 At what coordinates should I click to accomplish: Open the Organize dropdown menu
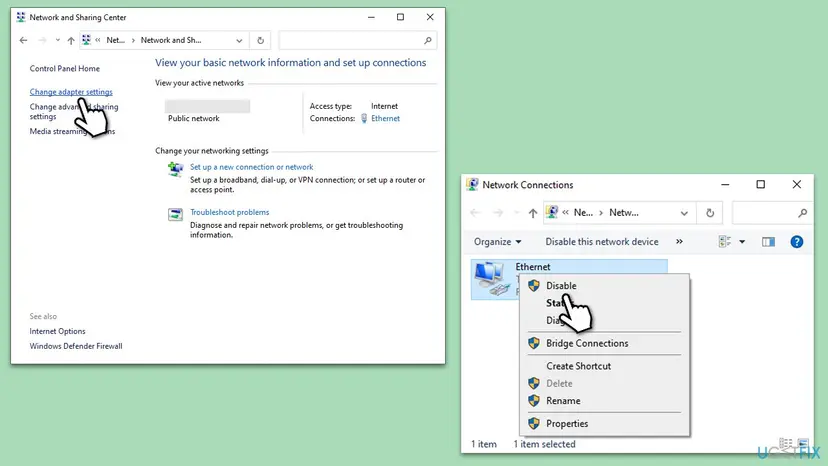point(497,241)
